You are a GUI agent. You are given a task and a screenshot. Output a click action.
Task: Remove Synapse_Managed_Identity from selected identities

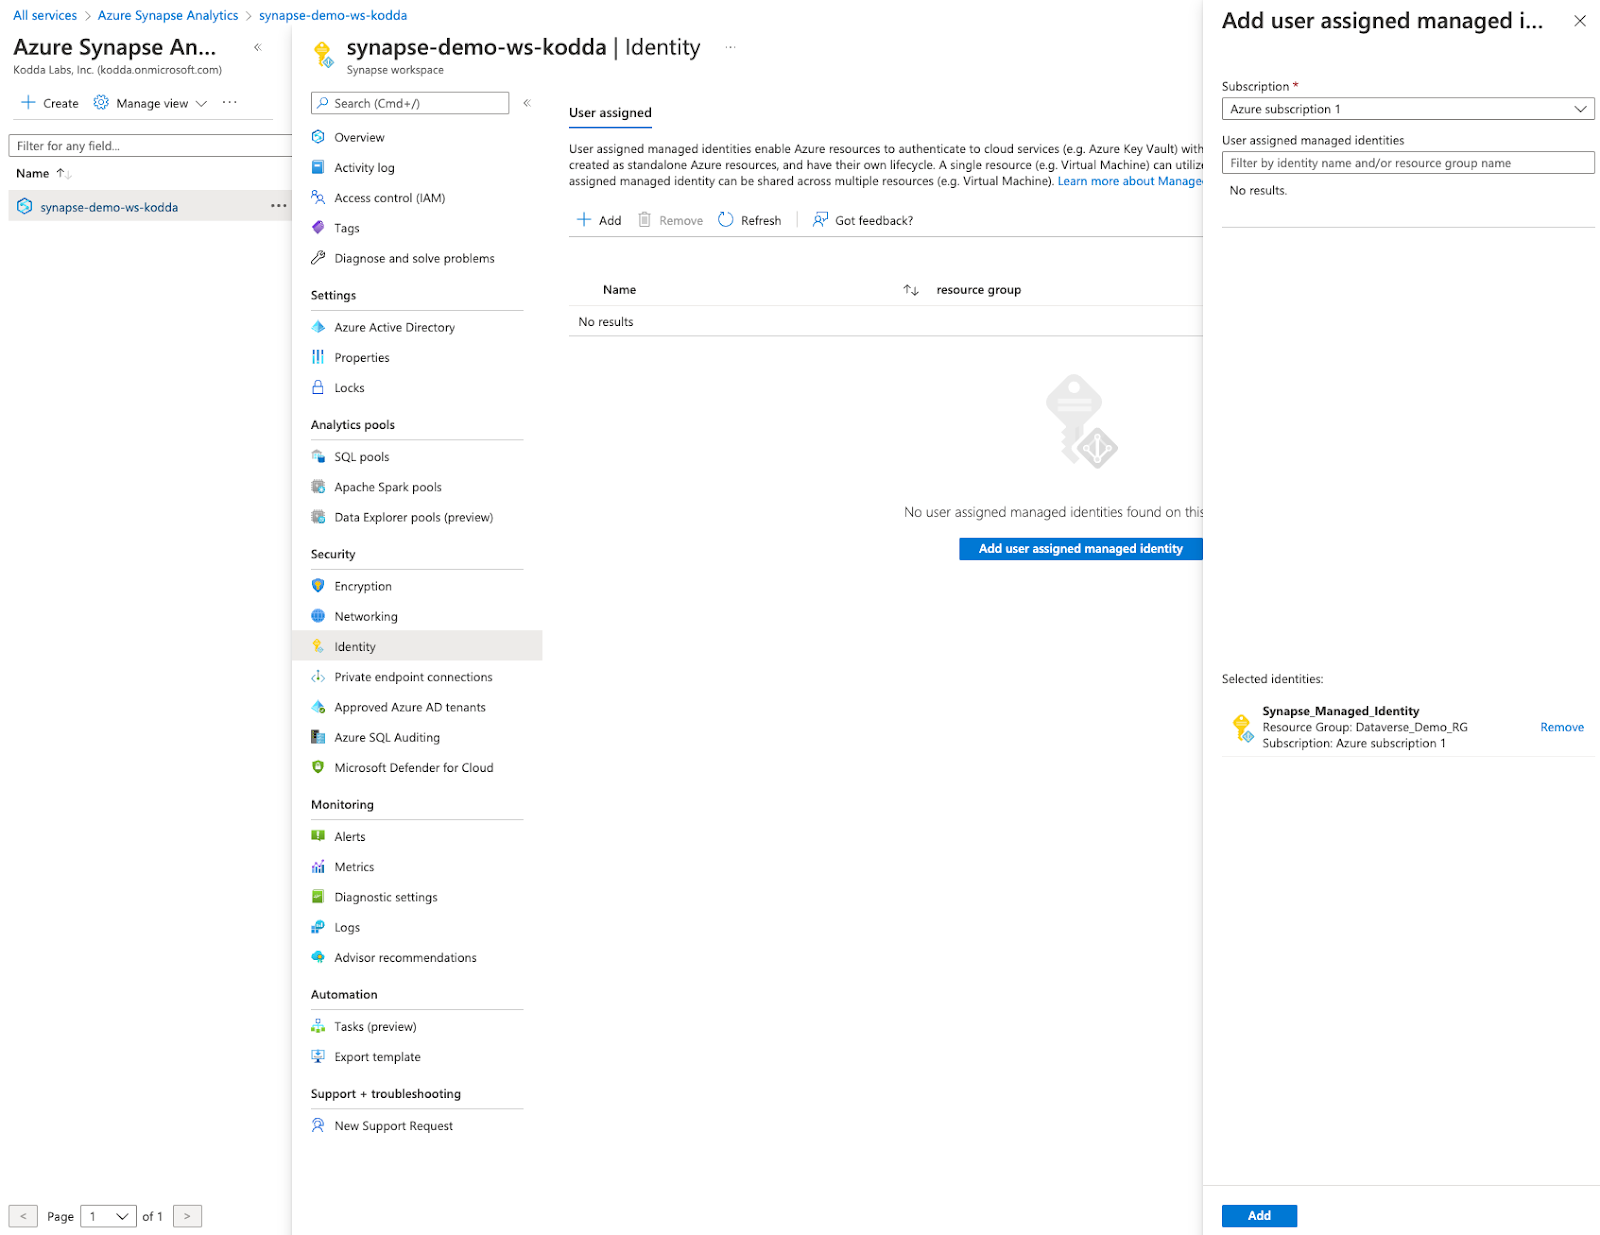1562,727
